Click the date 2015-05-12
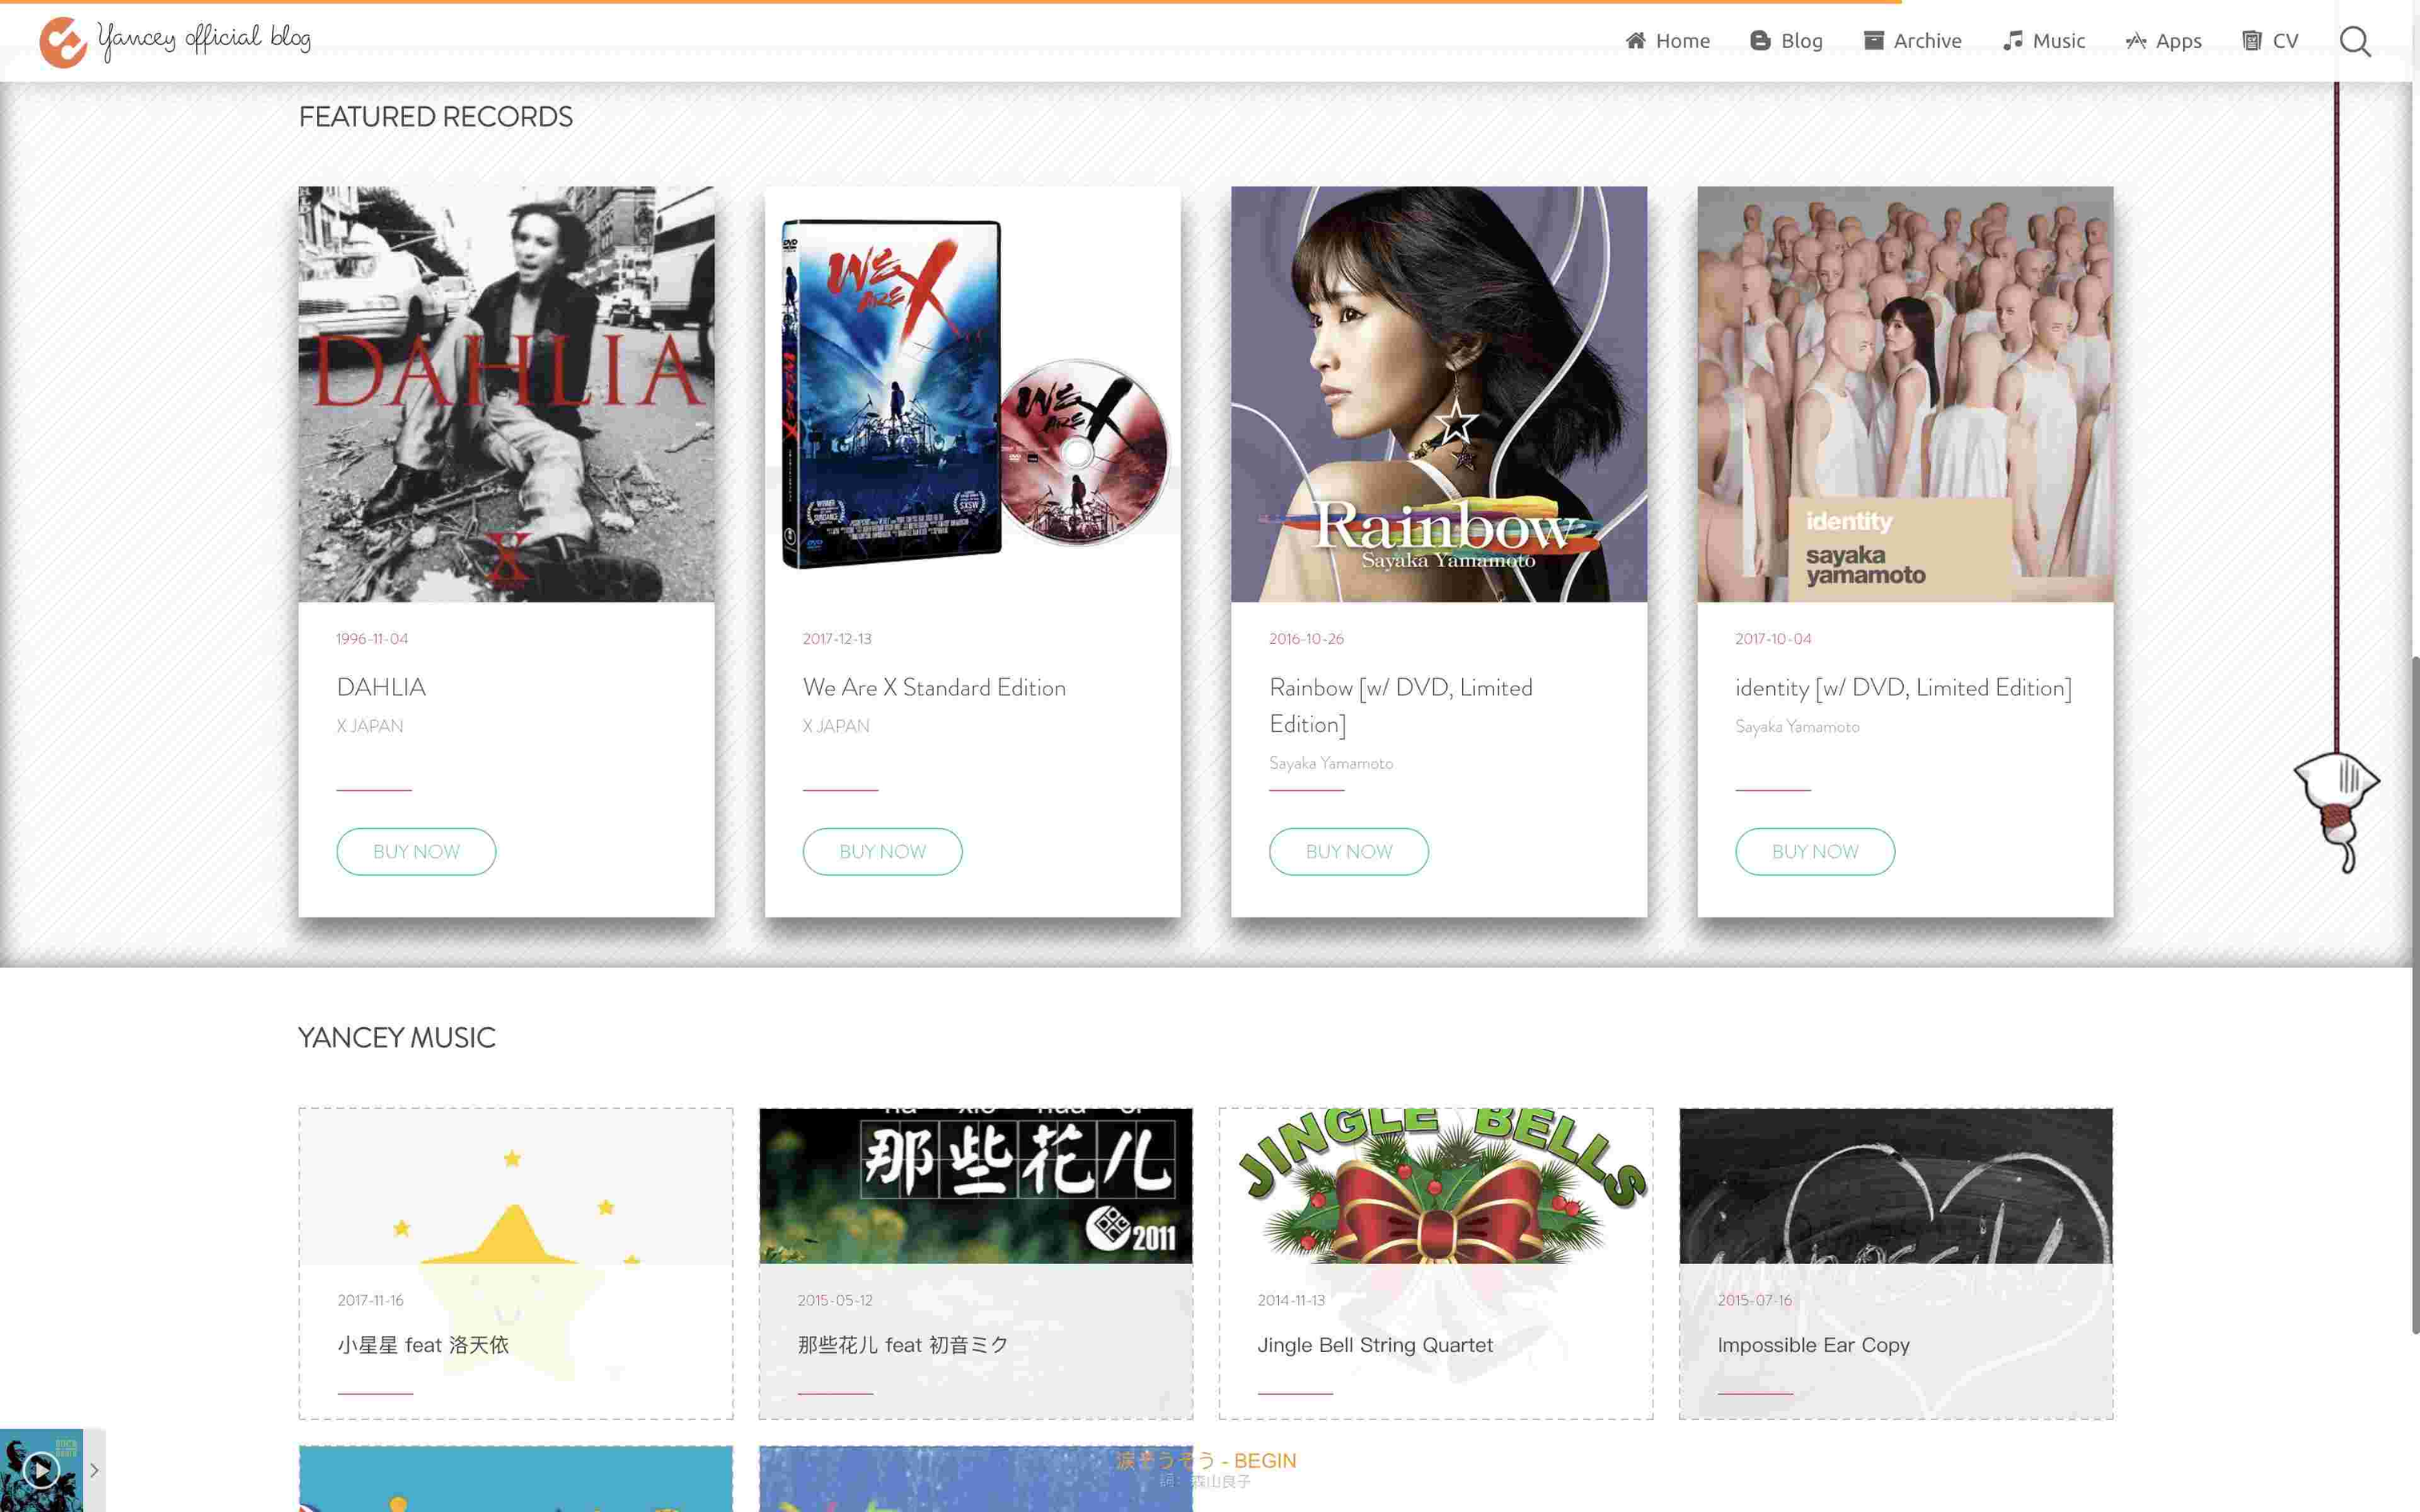This screenshot has width=2420, height=1512. click(835, 1300)
